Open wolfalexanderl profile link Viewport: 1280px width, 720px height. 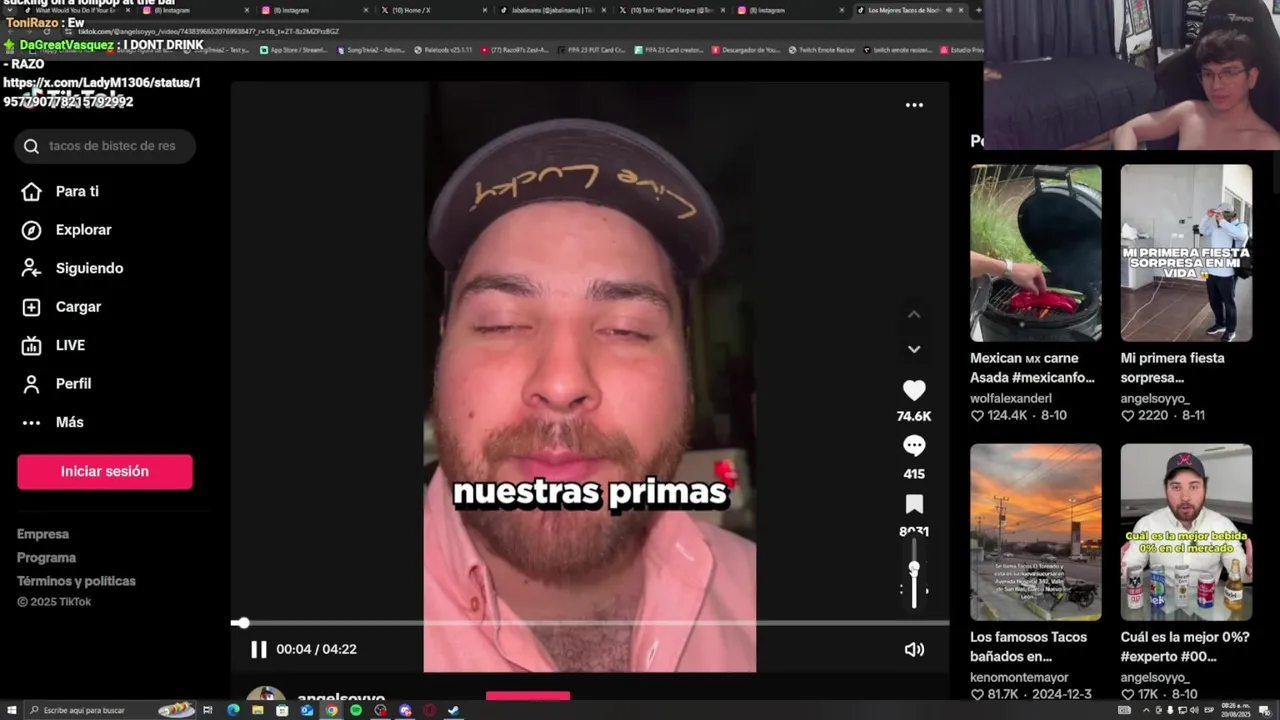[x=1011, y=398]
